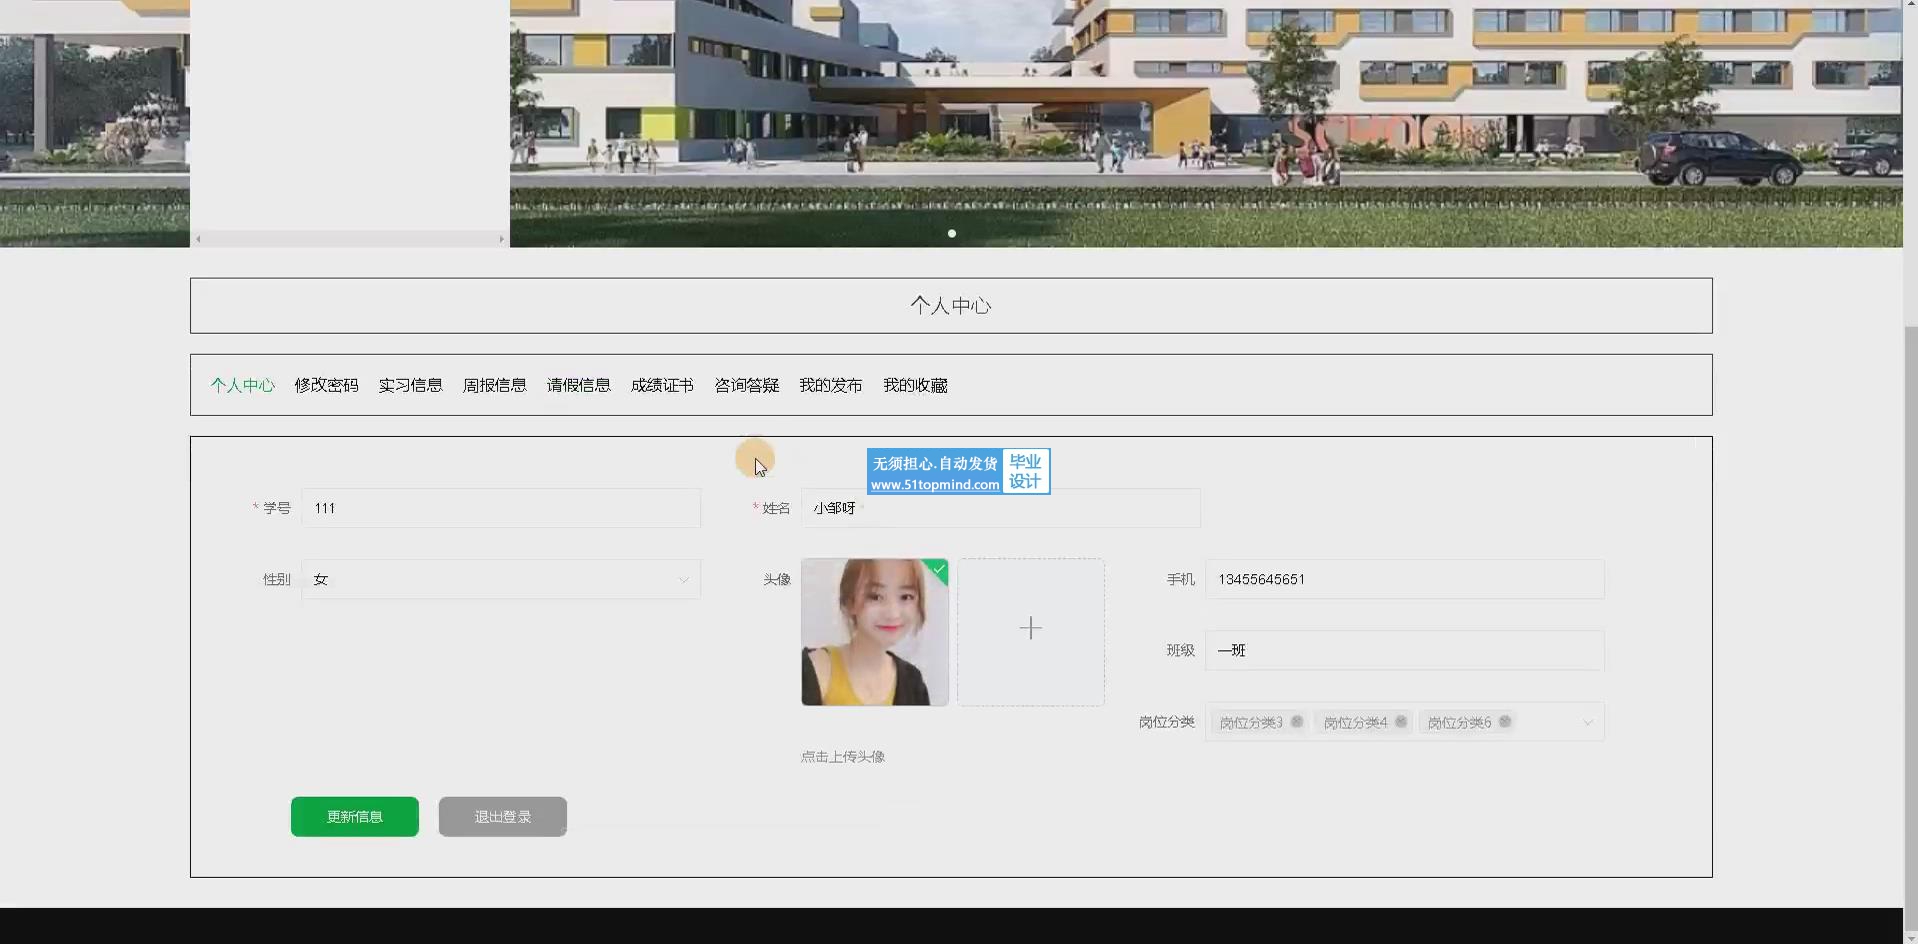Click the right arrow of horizontal scrollbar
1918x944 pixels.
(x=501, y=239)
